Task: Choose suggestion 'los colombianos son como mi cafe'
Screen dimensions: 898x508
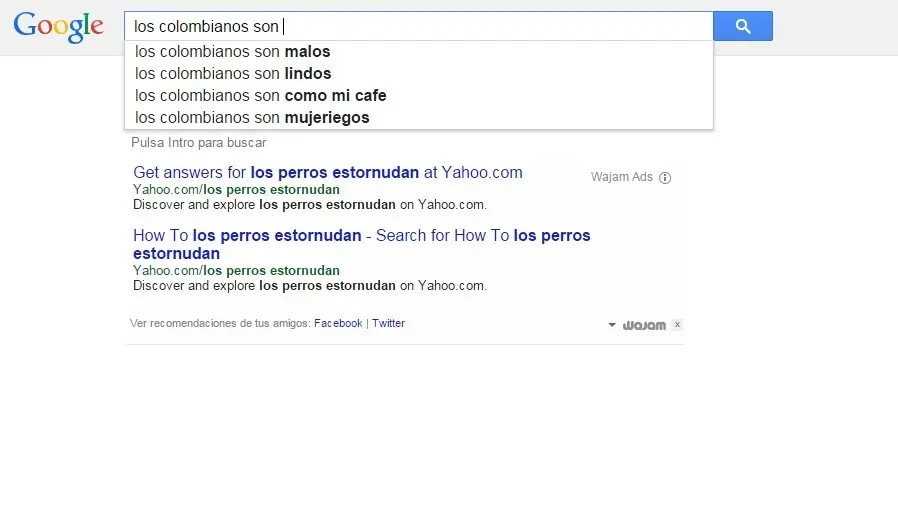Action: [260, 96]
